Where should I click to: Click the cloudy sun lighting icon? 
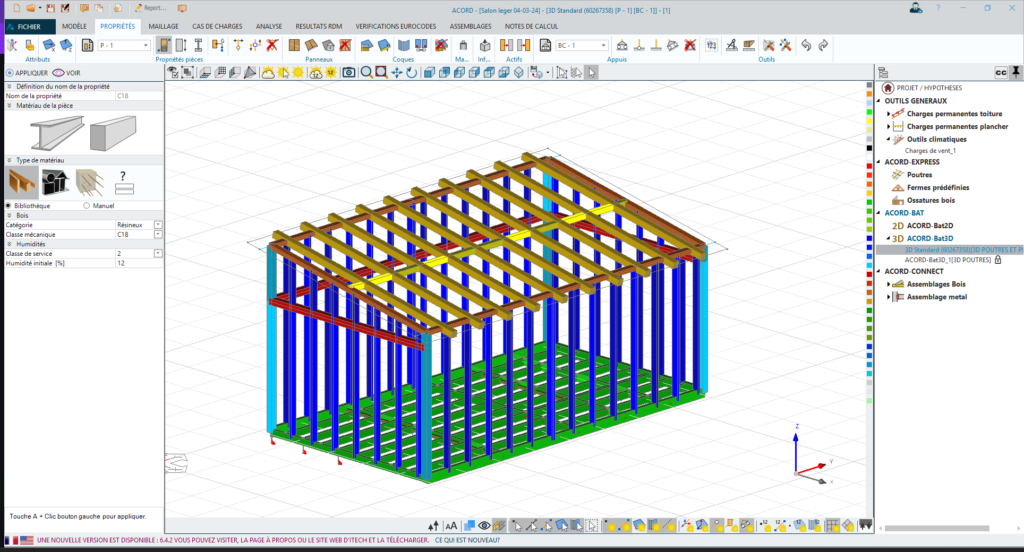pos(268,73)
